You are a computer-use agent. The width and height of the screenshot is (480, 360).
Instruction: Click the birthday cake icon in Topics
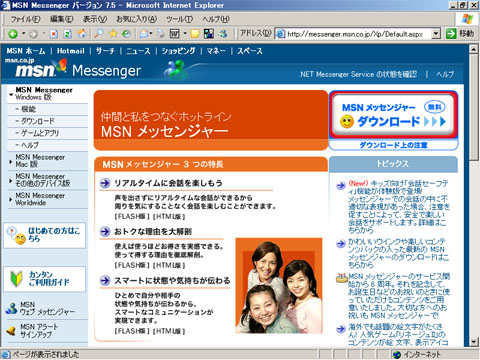(x=342, y=278)
